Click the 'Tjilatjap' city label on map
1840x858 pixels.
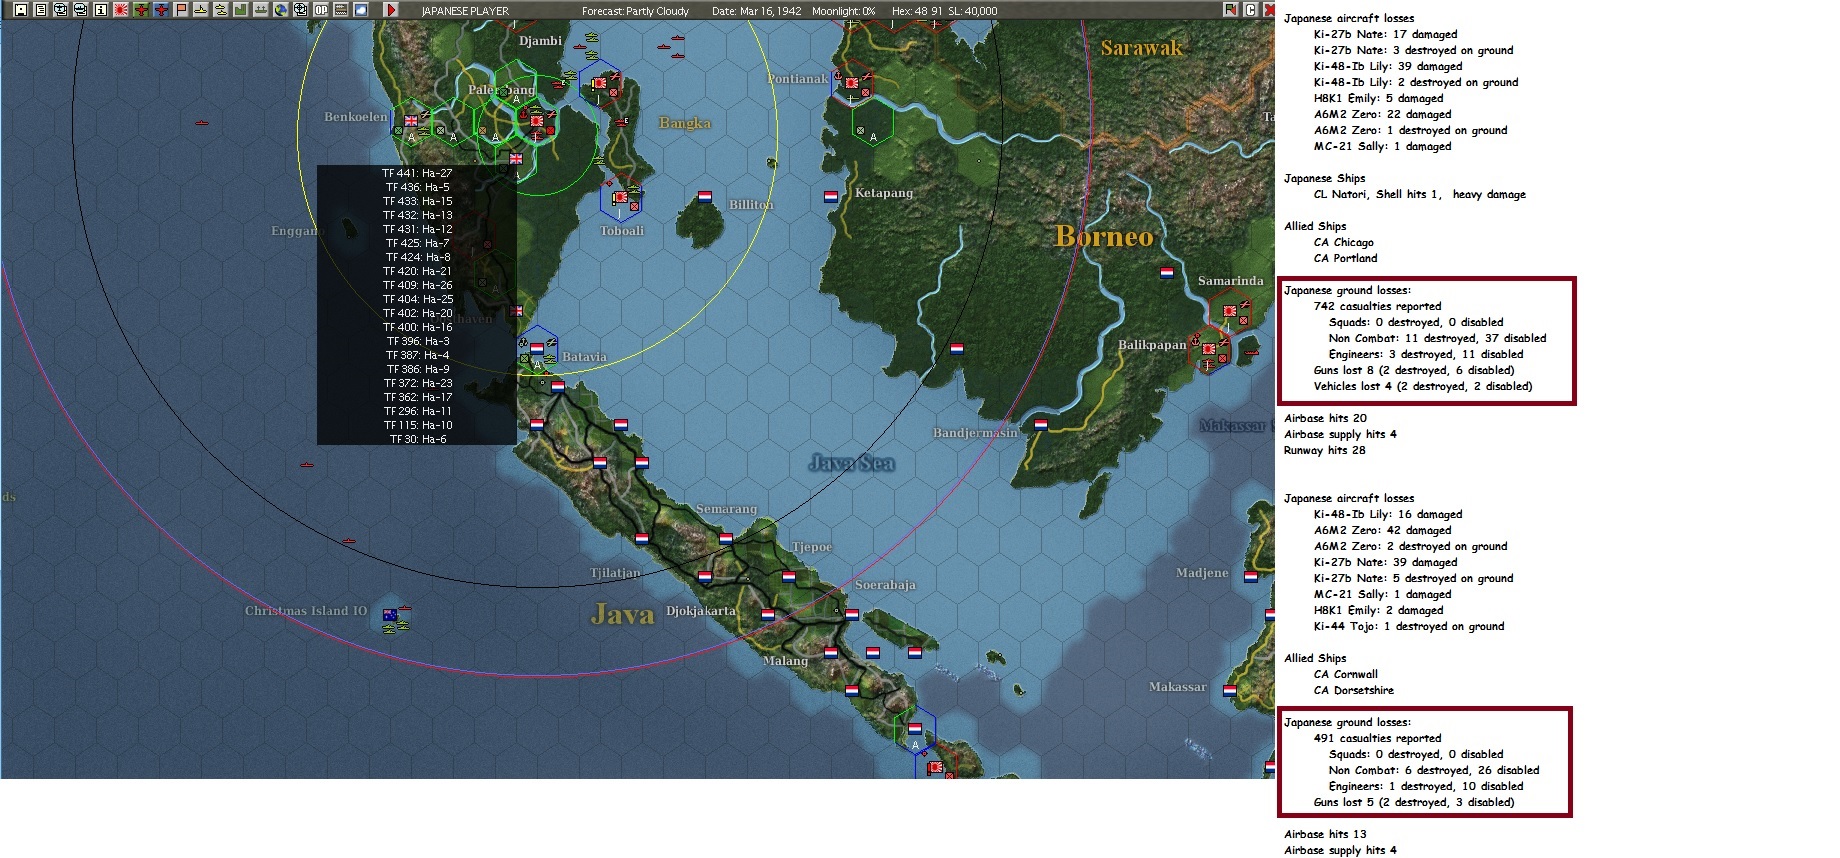[615, 573]
